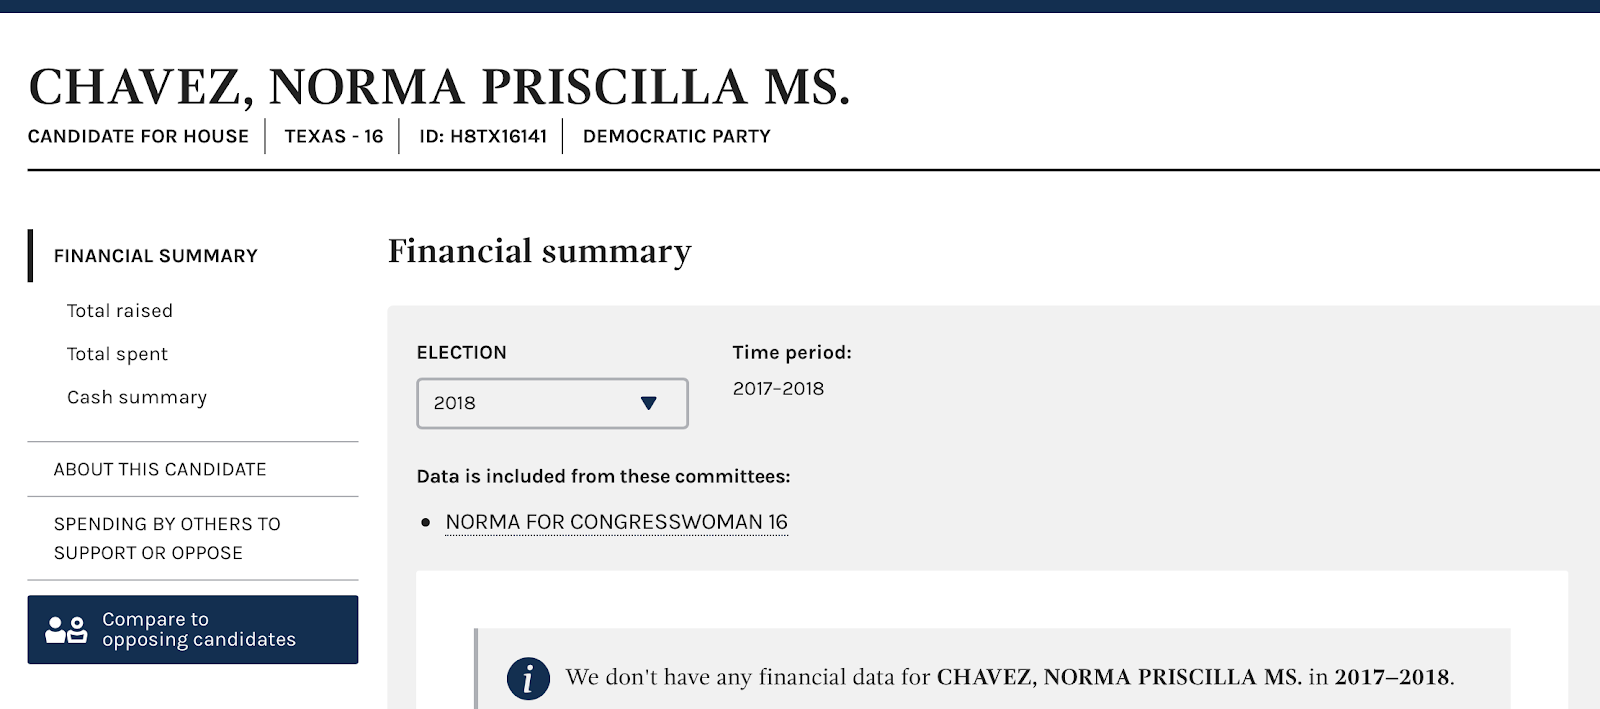This screenshot has height=709, width=1600.
Task: Jump to Total spent section
Action: pos(117,354)
